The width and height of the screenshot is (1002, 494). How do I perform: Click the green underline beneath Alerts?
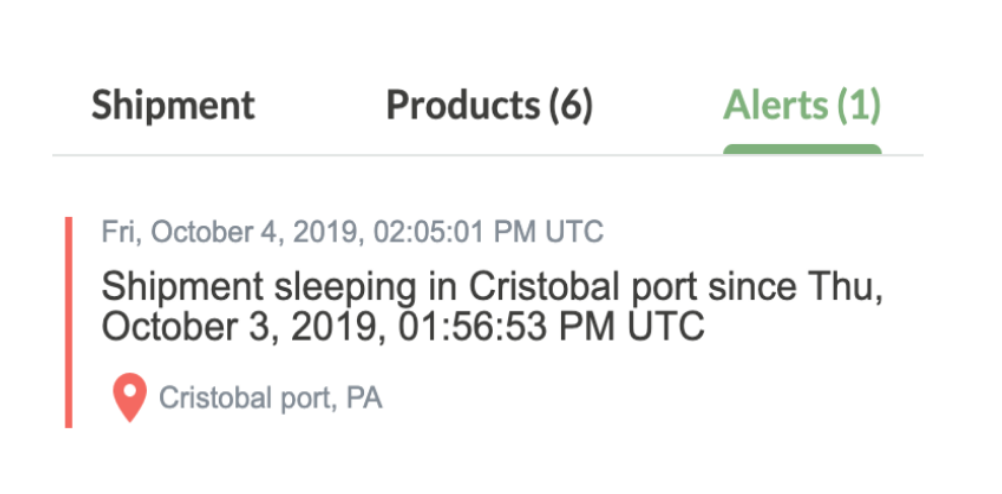point(802,150)
